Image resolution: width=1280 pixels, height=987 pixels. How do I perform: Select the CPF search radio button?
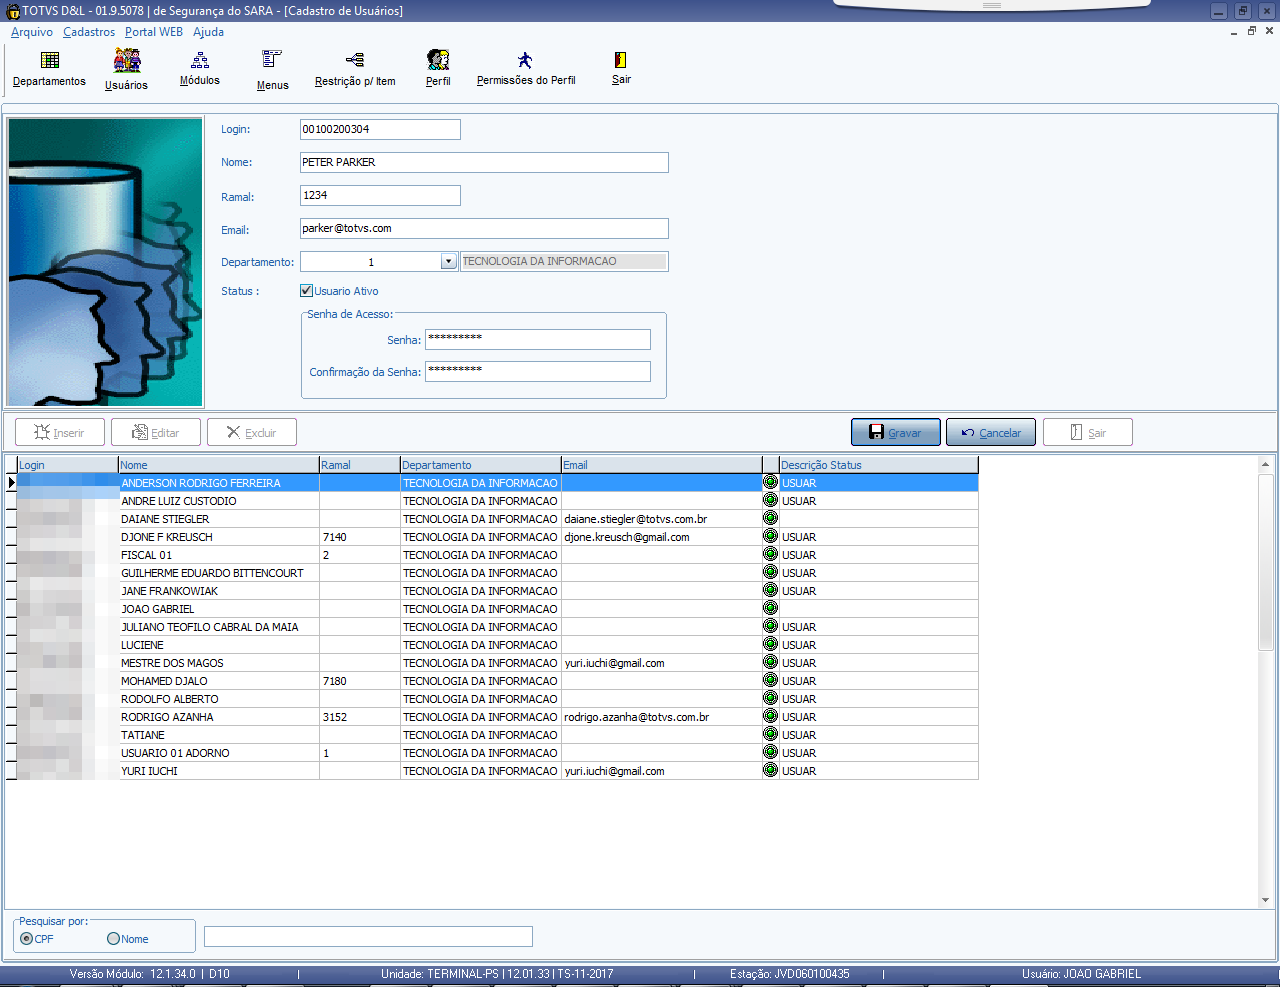27,939
